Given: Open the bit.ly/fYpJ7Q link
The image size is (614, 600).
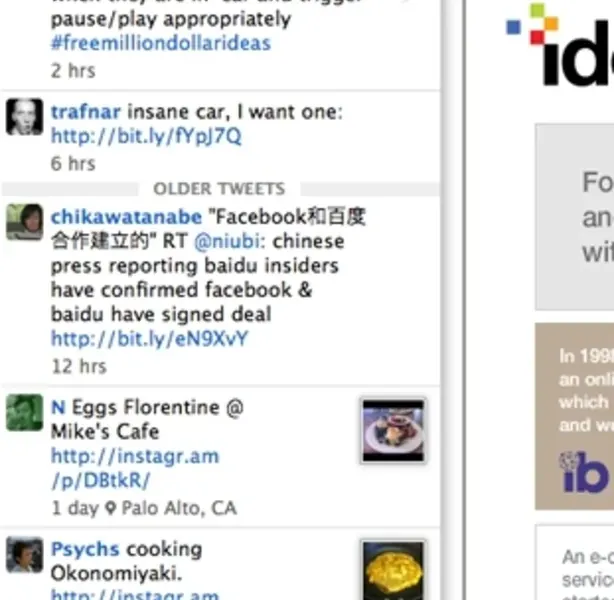Looking at the screenshot, I should click(146, 136).
